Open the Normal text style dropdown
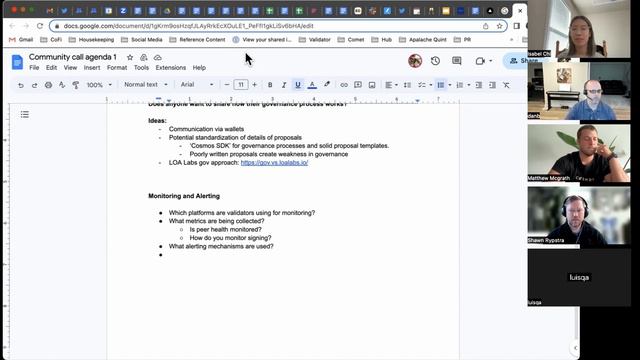The image size is (640, 360). 146,84
